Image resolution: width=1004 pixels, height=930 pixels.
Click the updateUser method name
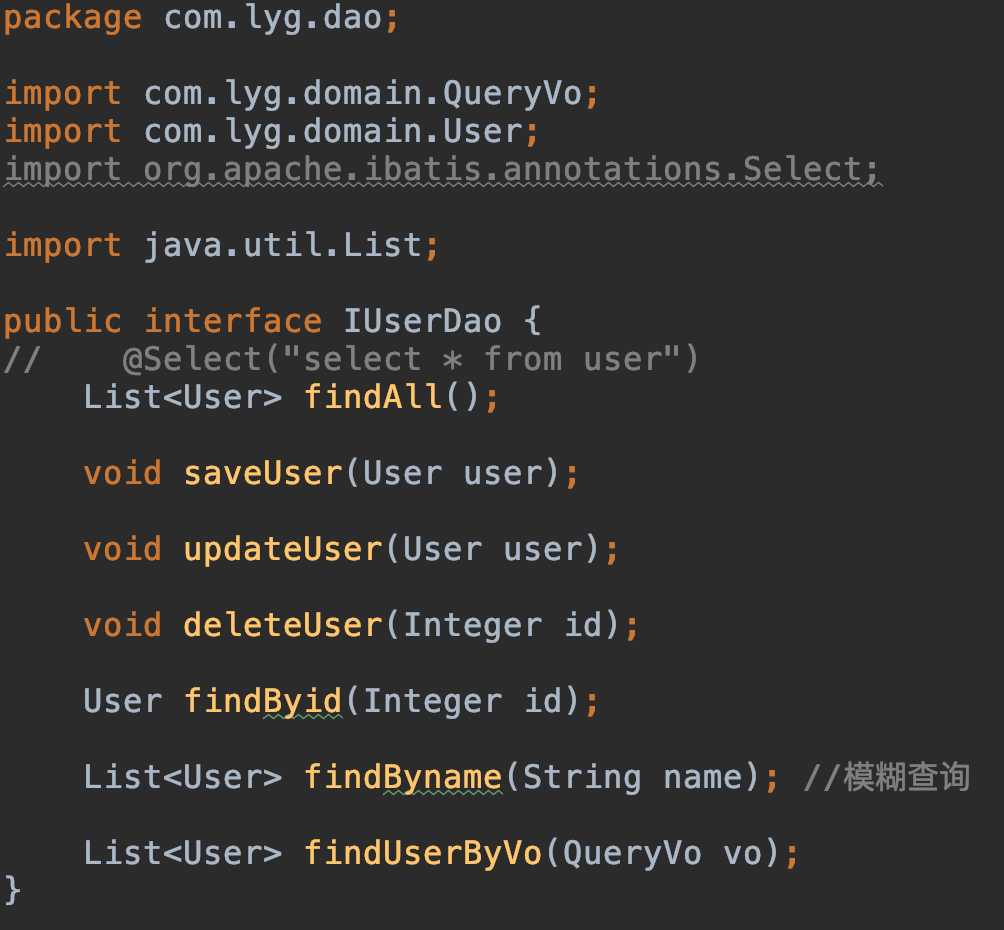tap(283, 549)
